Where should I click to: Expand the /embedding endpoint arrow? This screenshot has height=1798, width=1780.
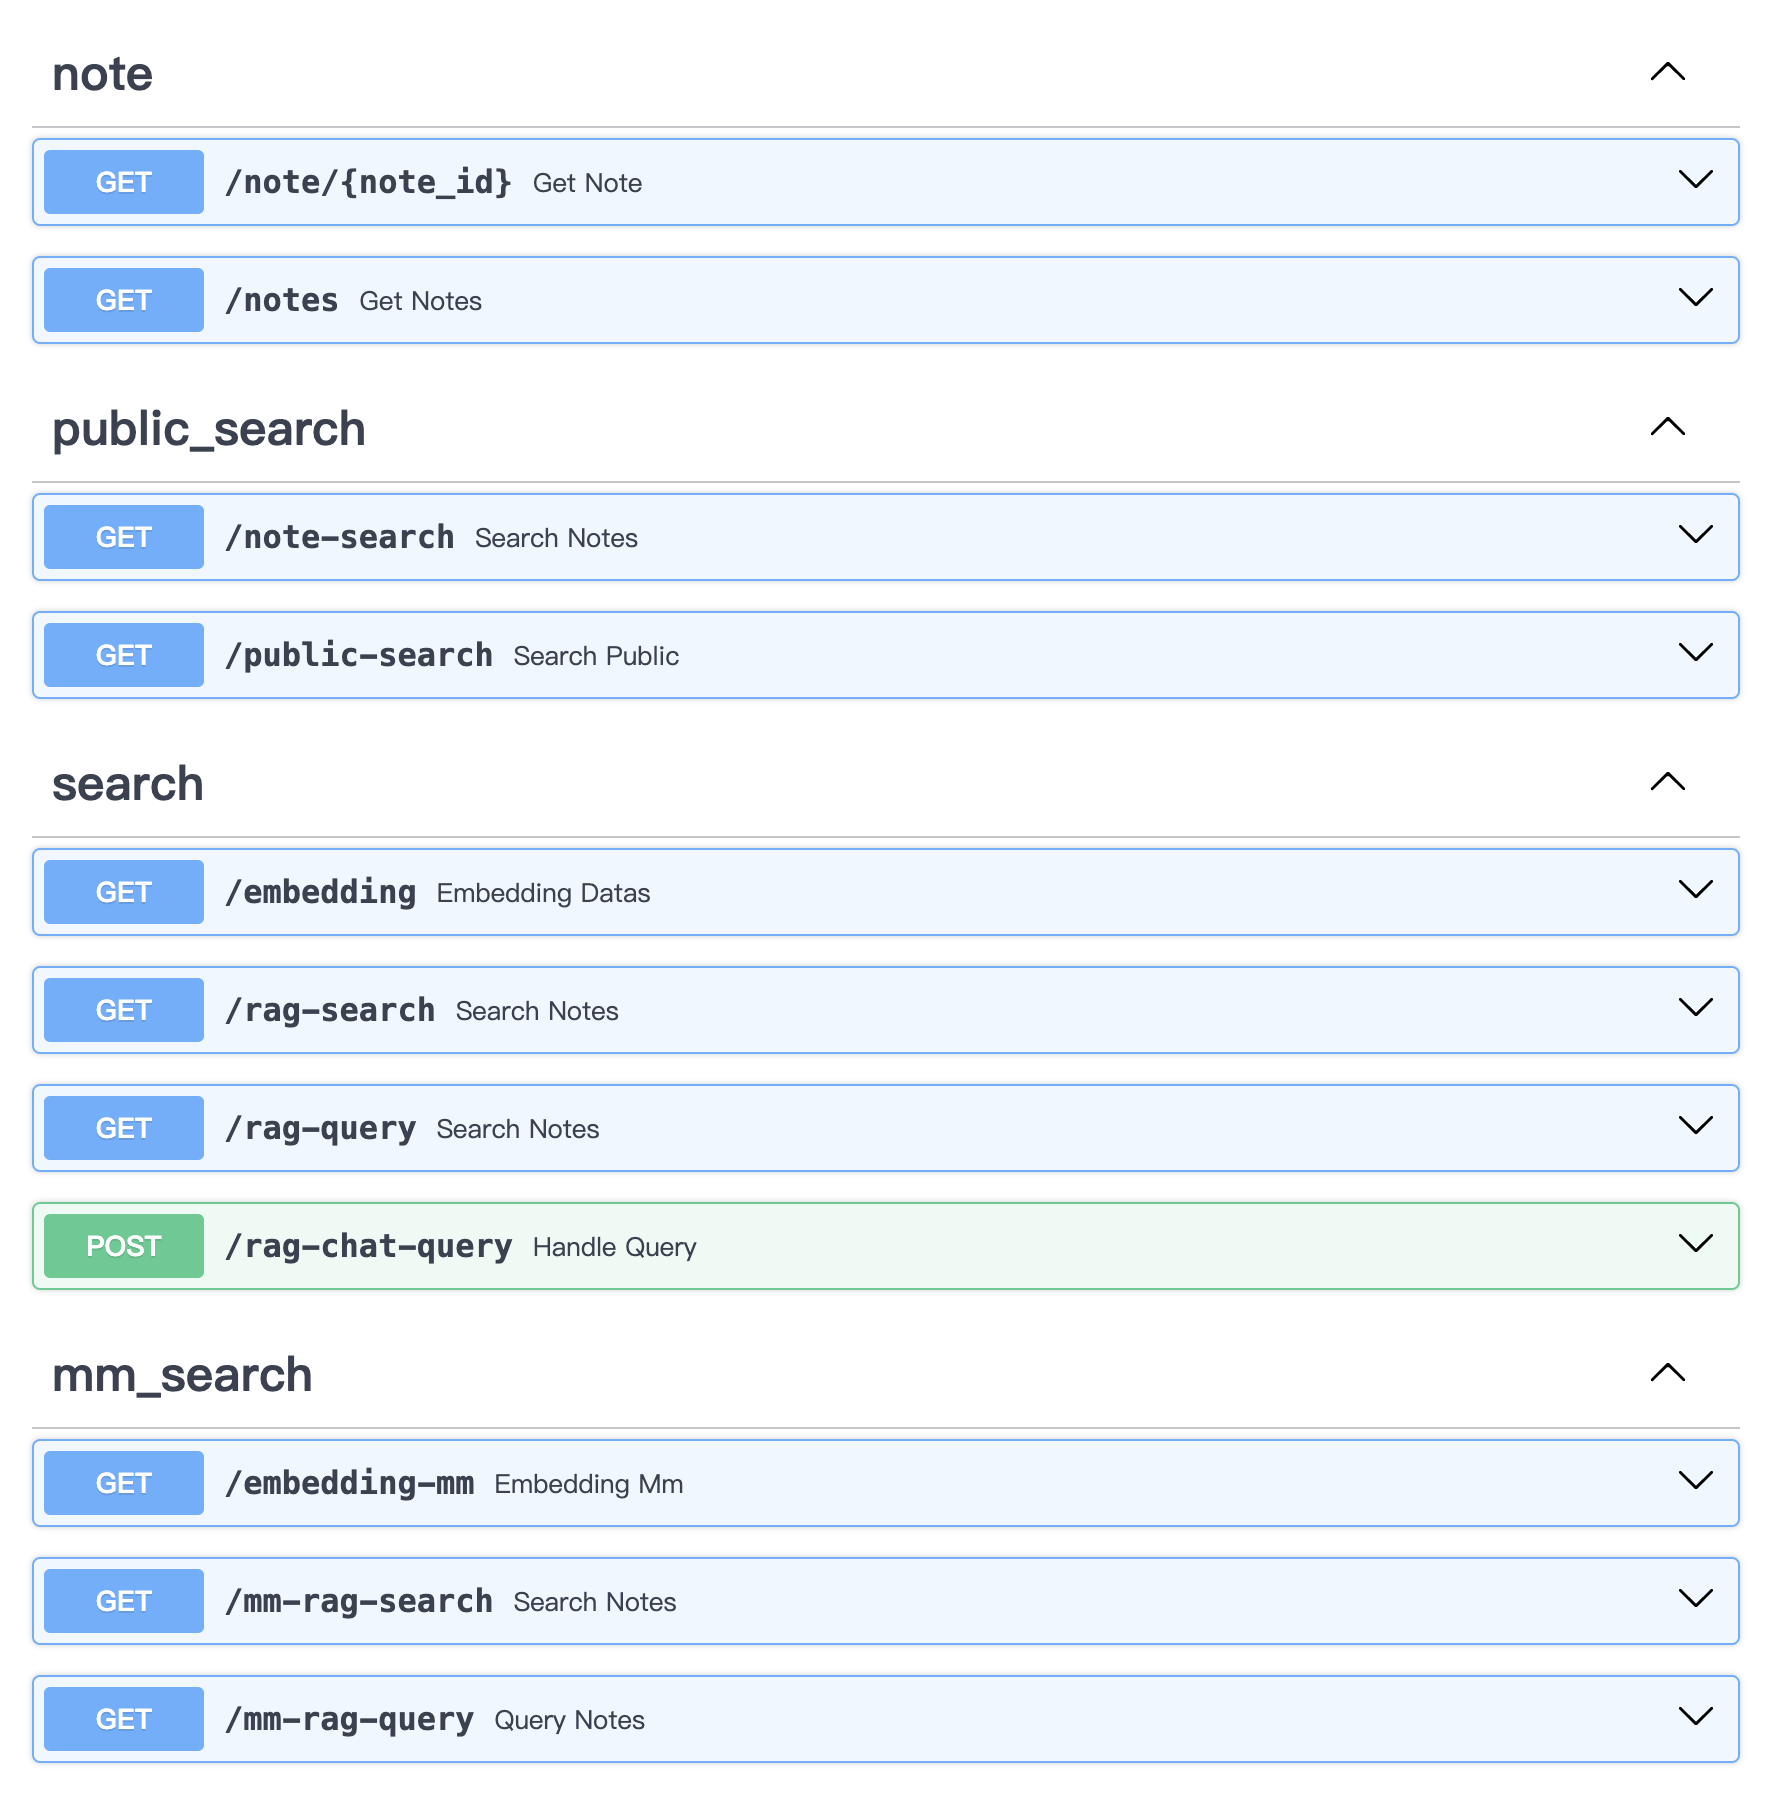pyautogui.click(x=1695, y=890)
